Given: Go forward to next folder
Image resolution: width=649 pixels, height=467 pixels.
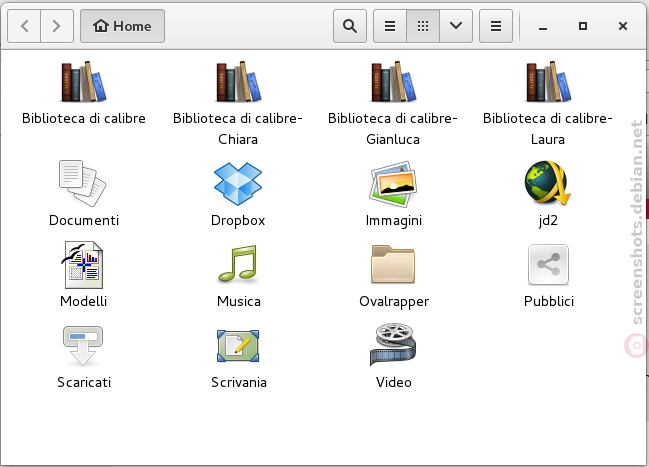Looking at the screenshot, I should pyautogui.click(x=57, y=26).
